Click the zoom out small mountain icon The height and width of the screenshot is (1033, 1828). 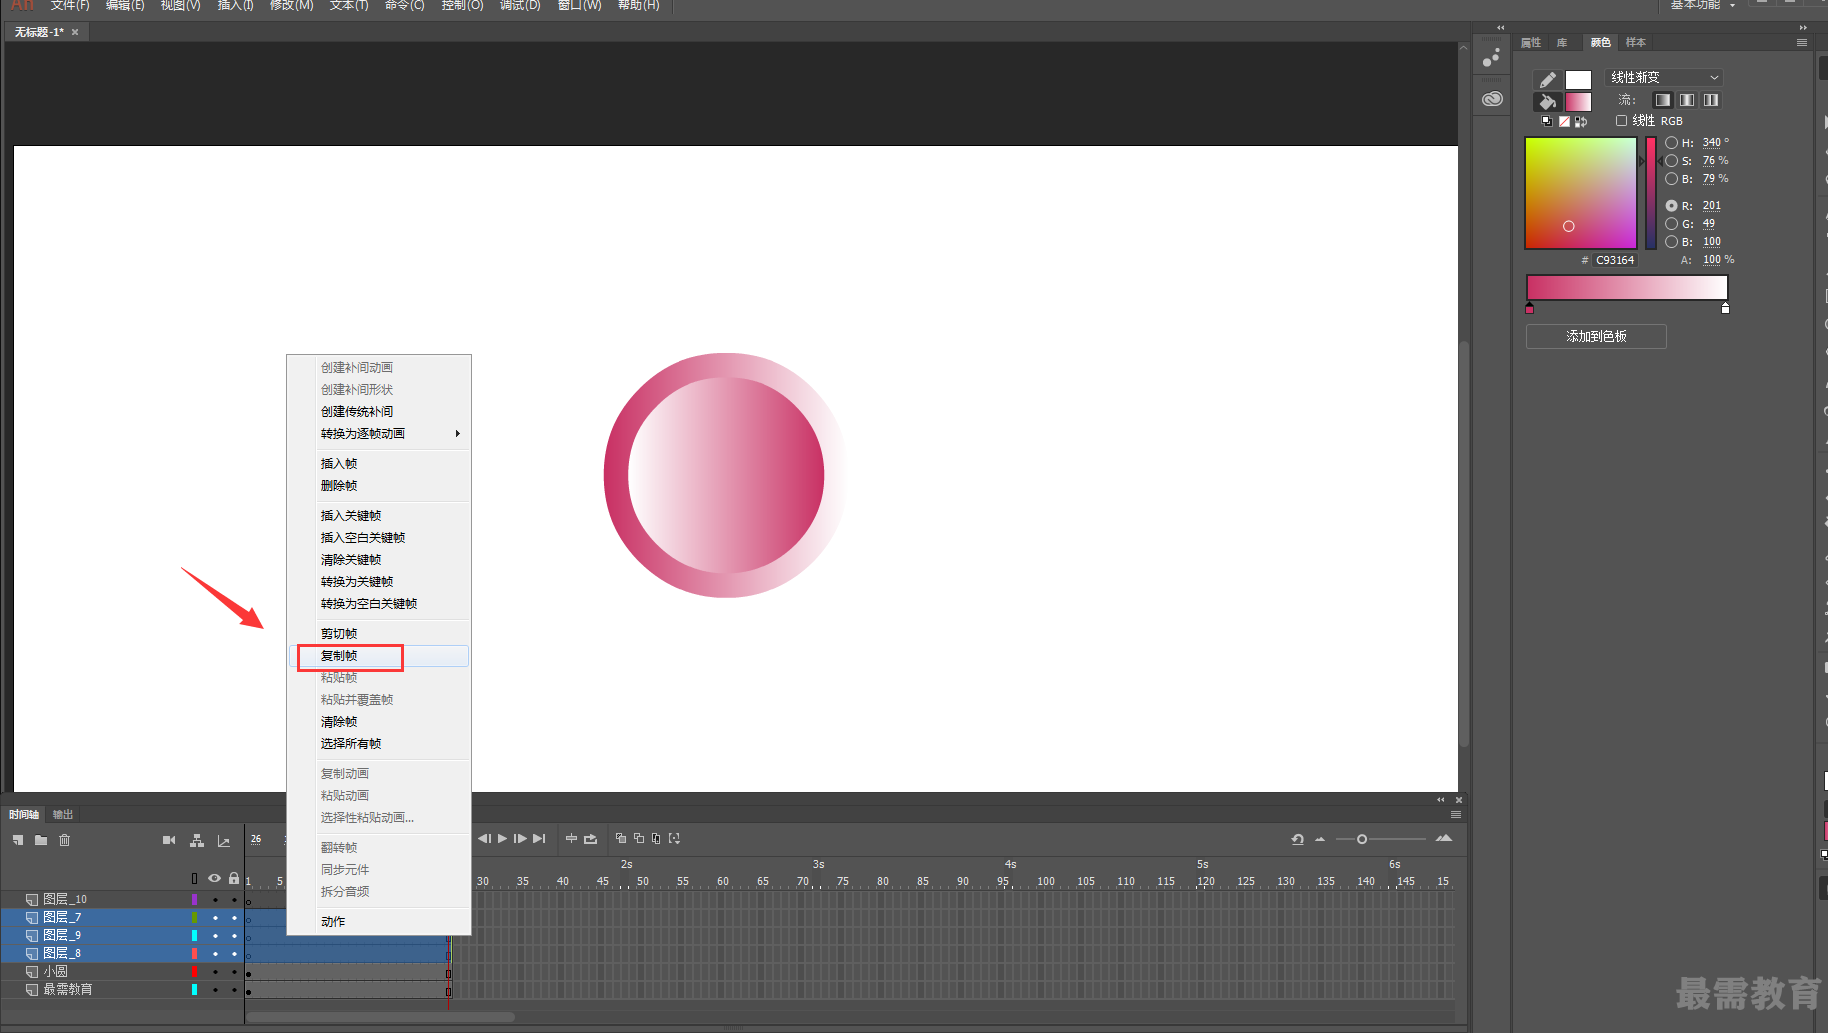(x=1320, y=840)
